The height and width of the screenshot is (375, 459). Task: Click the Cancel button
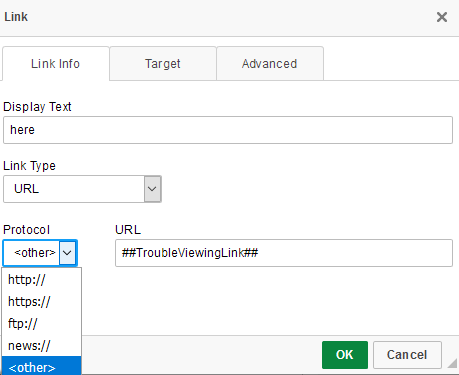(x=407, y=355)
